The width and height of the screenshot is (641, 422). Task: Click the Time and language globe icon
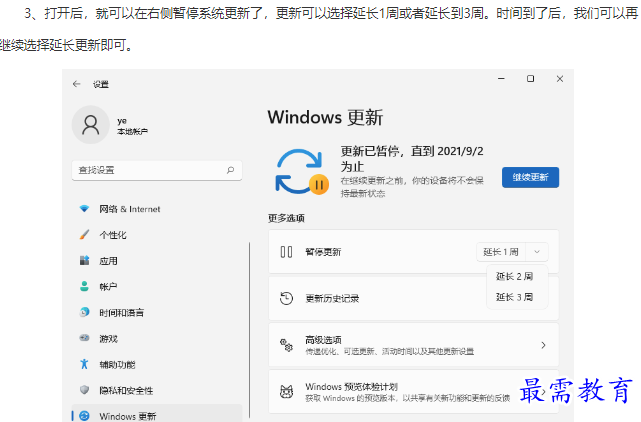[84, 312]
